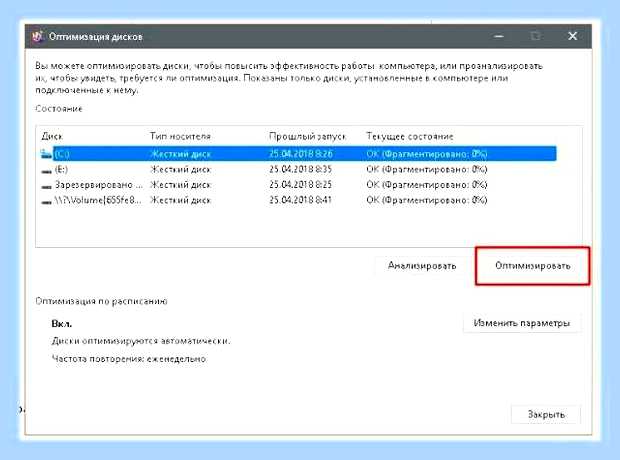The image size is (620, 460).
Task: Click the Прошлый запуск column header
Action: (x=307, y=136)
